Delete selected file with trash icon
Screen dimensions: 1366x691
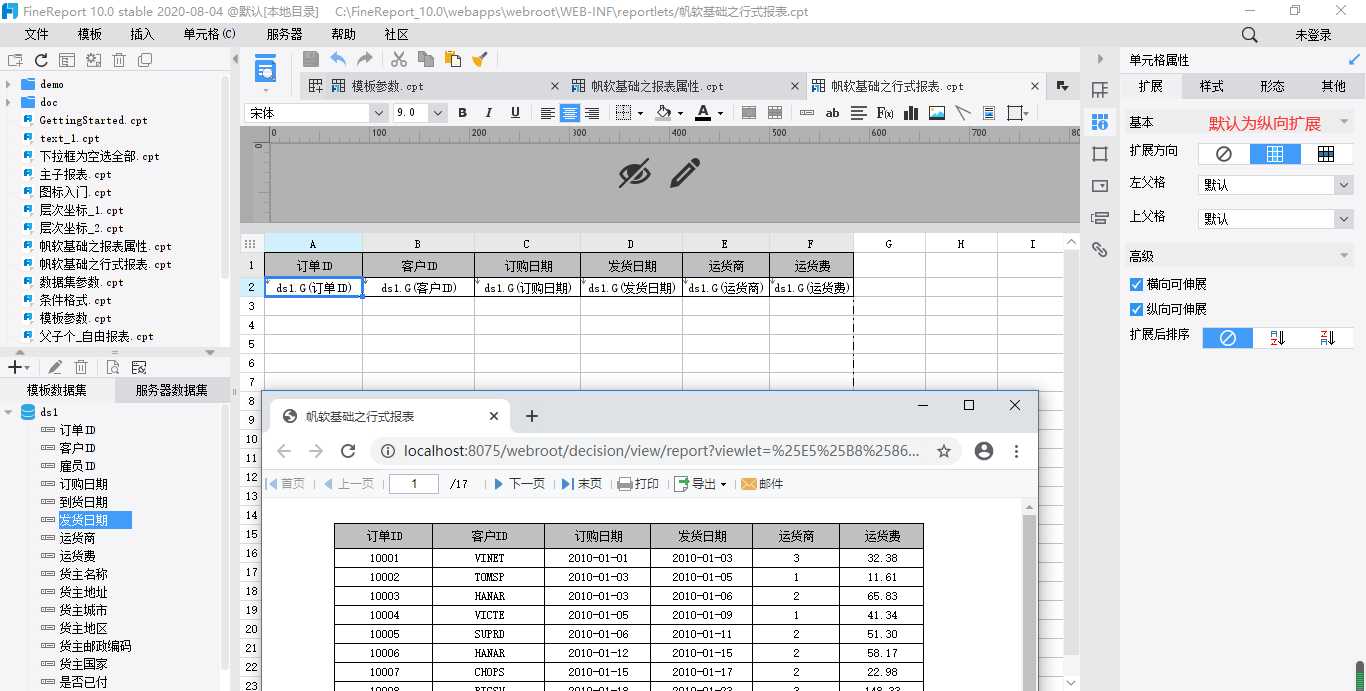pos(119,60)
